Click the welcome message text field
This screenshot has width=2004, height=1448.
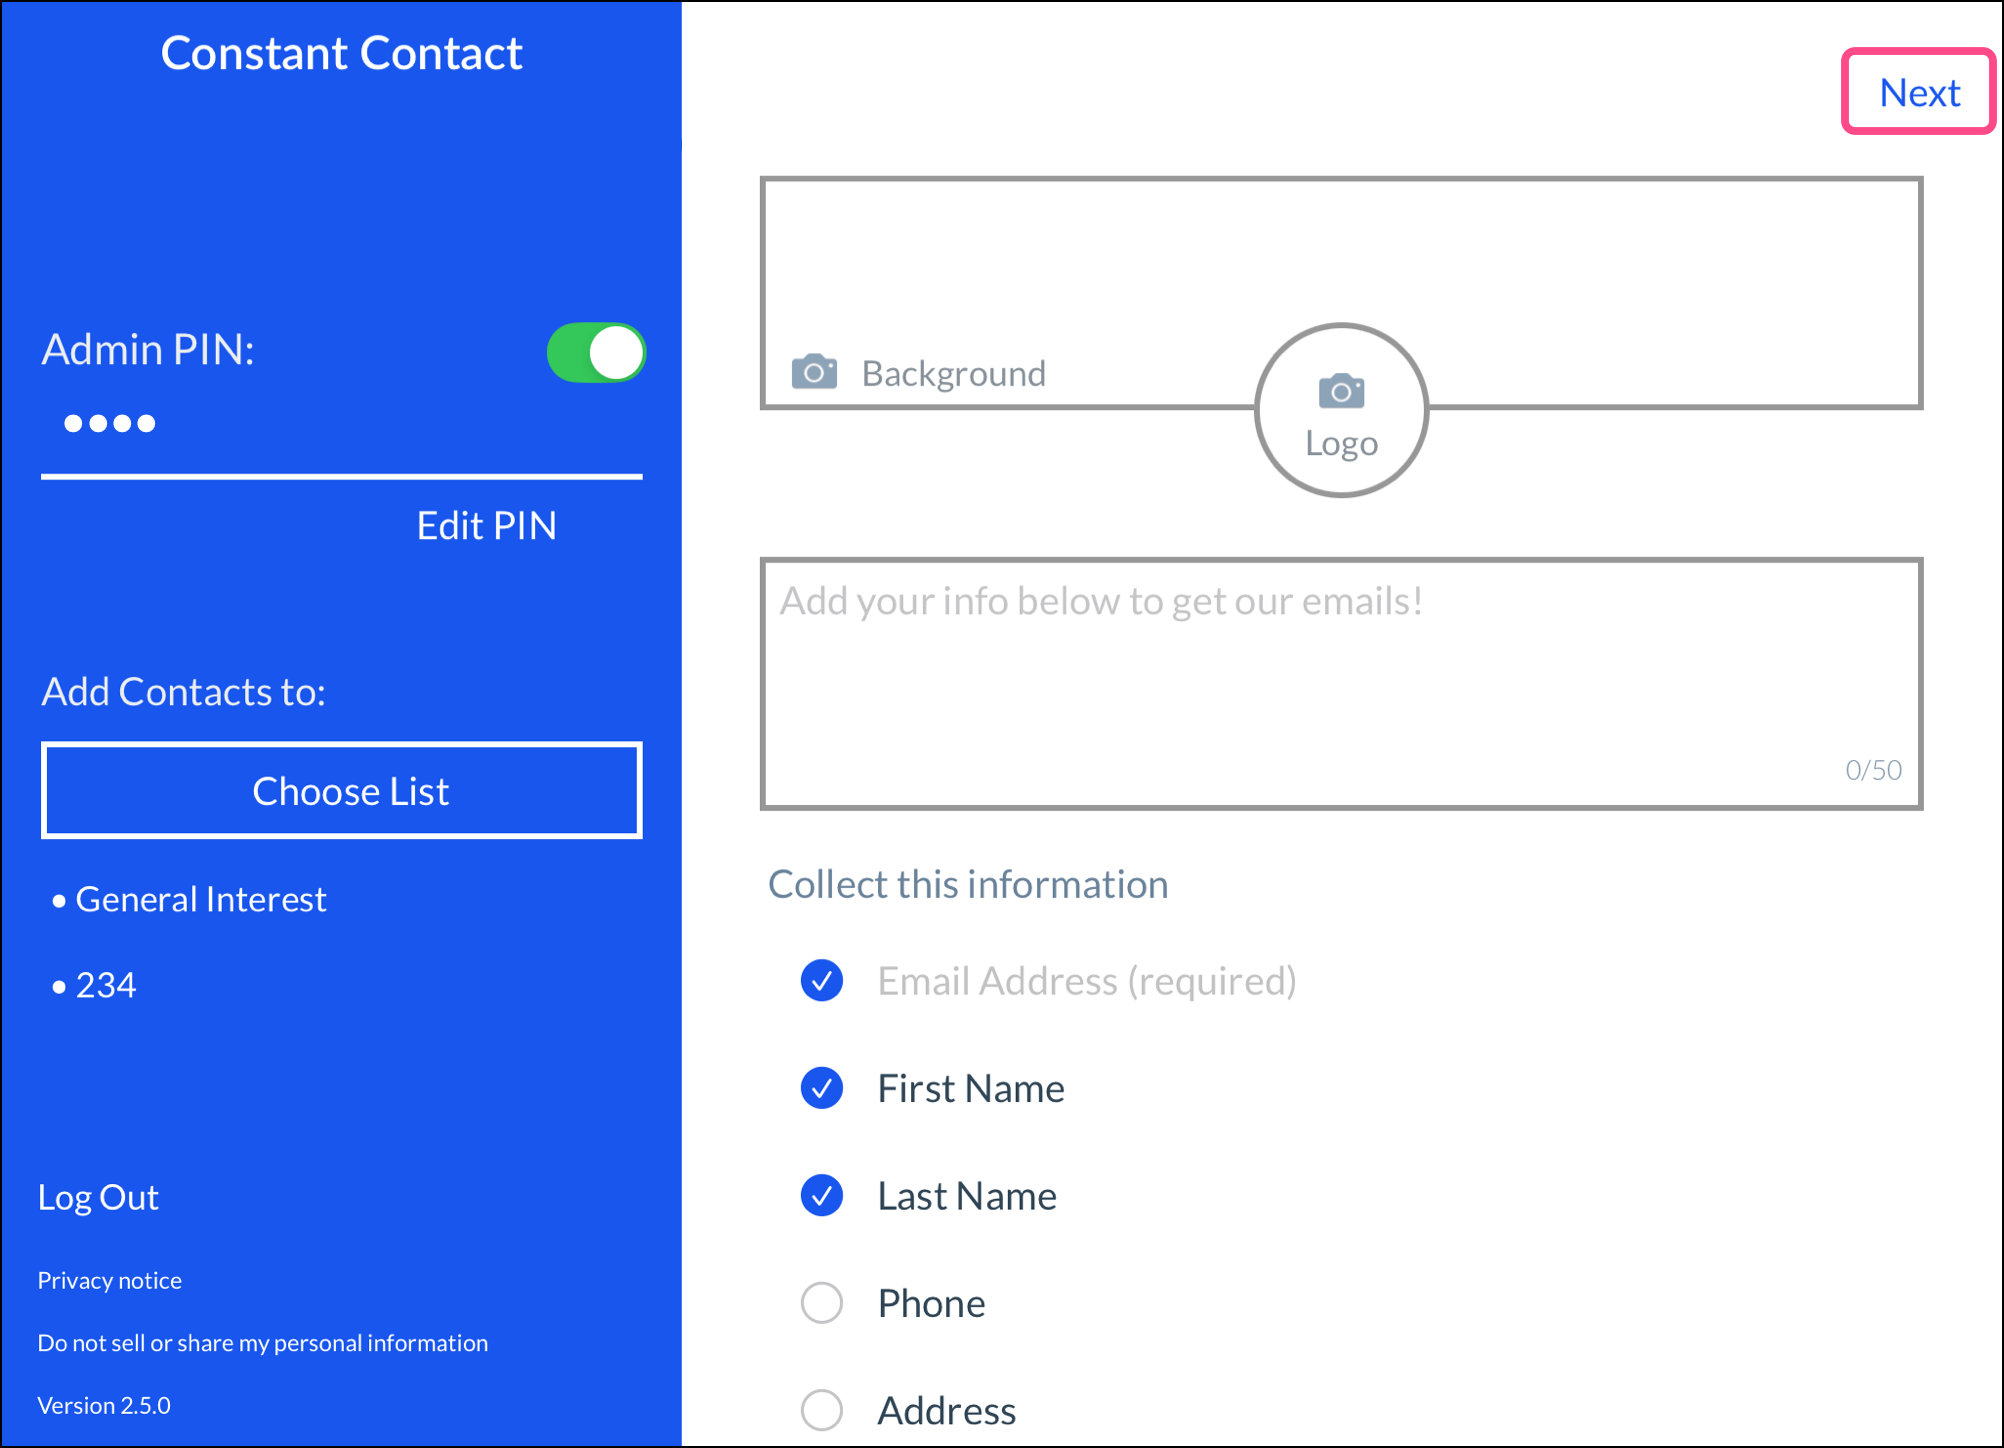(x=1340, y=683)
